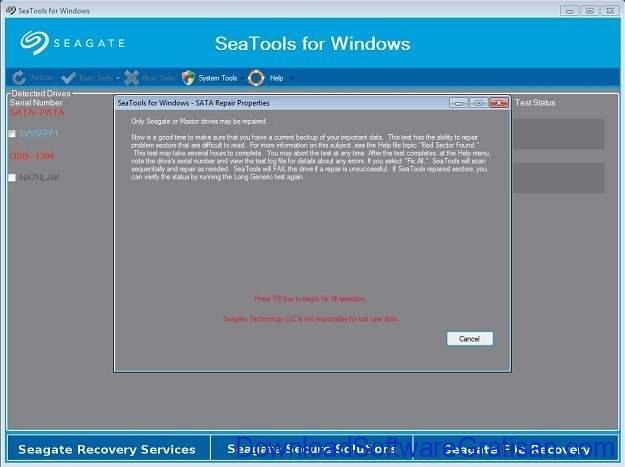Click the Help lifebuoy icon
Screen dimensions: 625x467
(256, 78)
